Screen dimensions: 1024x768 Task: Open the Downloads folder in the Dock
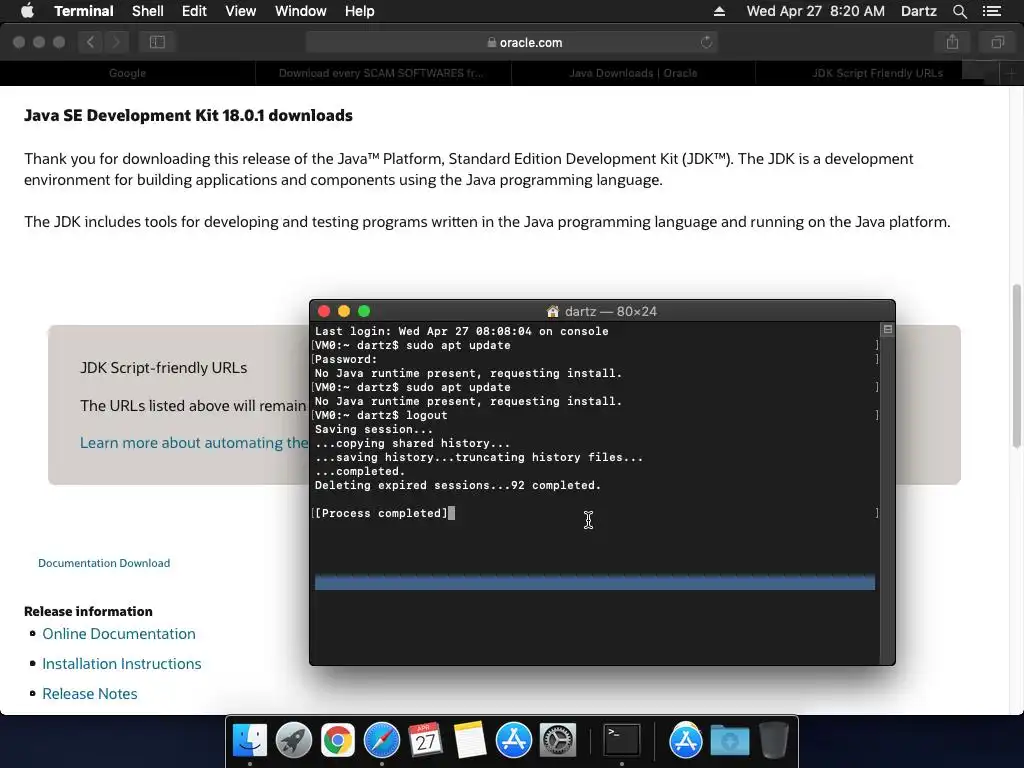point(729,741)
